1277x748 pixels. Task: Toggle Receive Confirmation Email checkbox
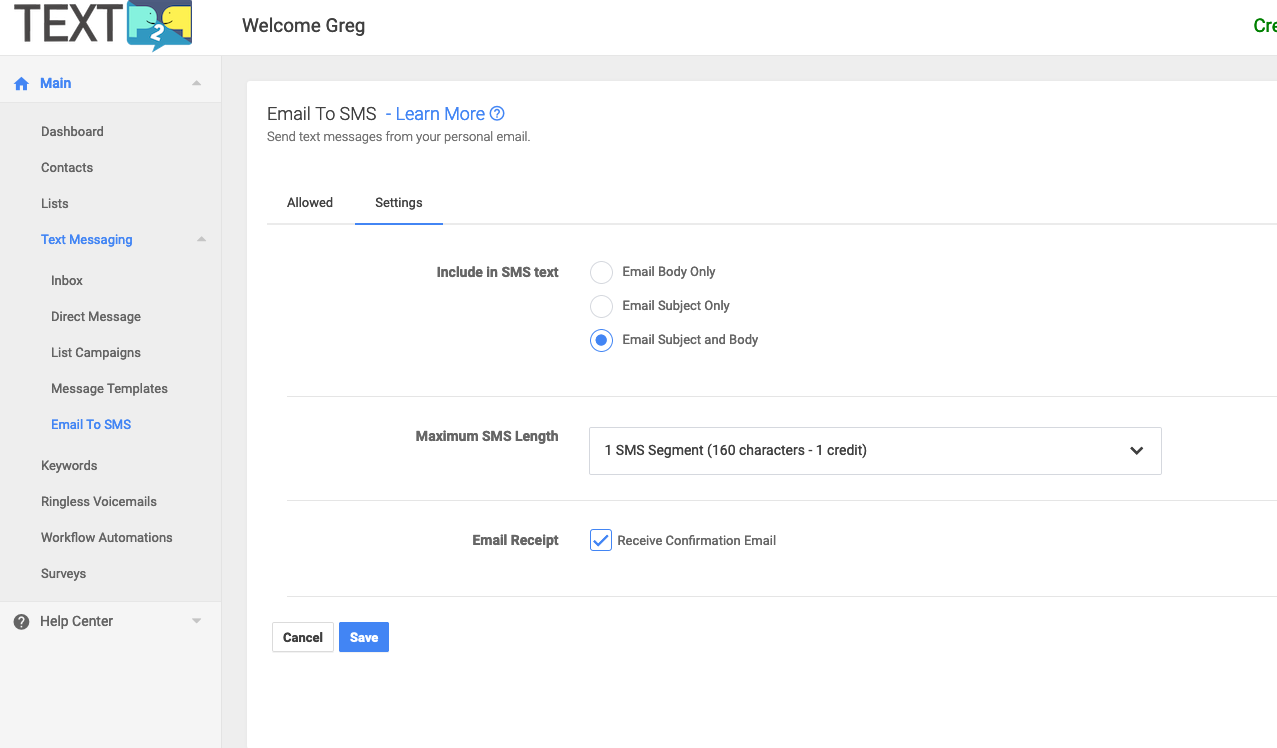pos(601,541)
